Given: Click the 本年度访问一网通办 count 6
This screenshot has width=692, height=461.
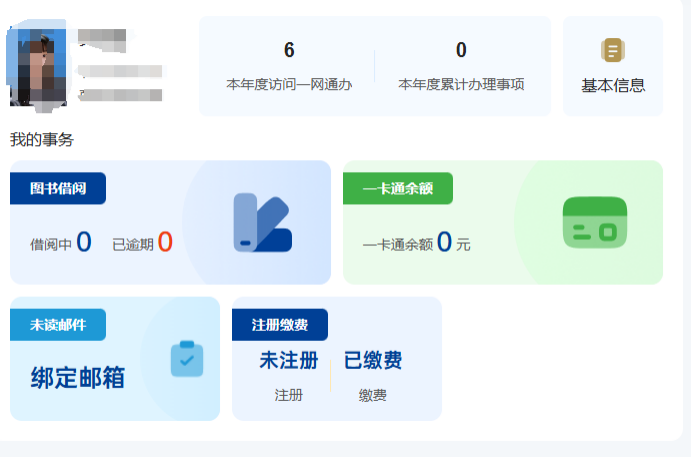Looking at the screenshot, I should coord(289,51).
